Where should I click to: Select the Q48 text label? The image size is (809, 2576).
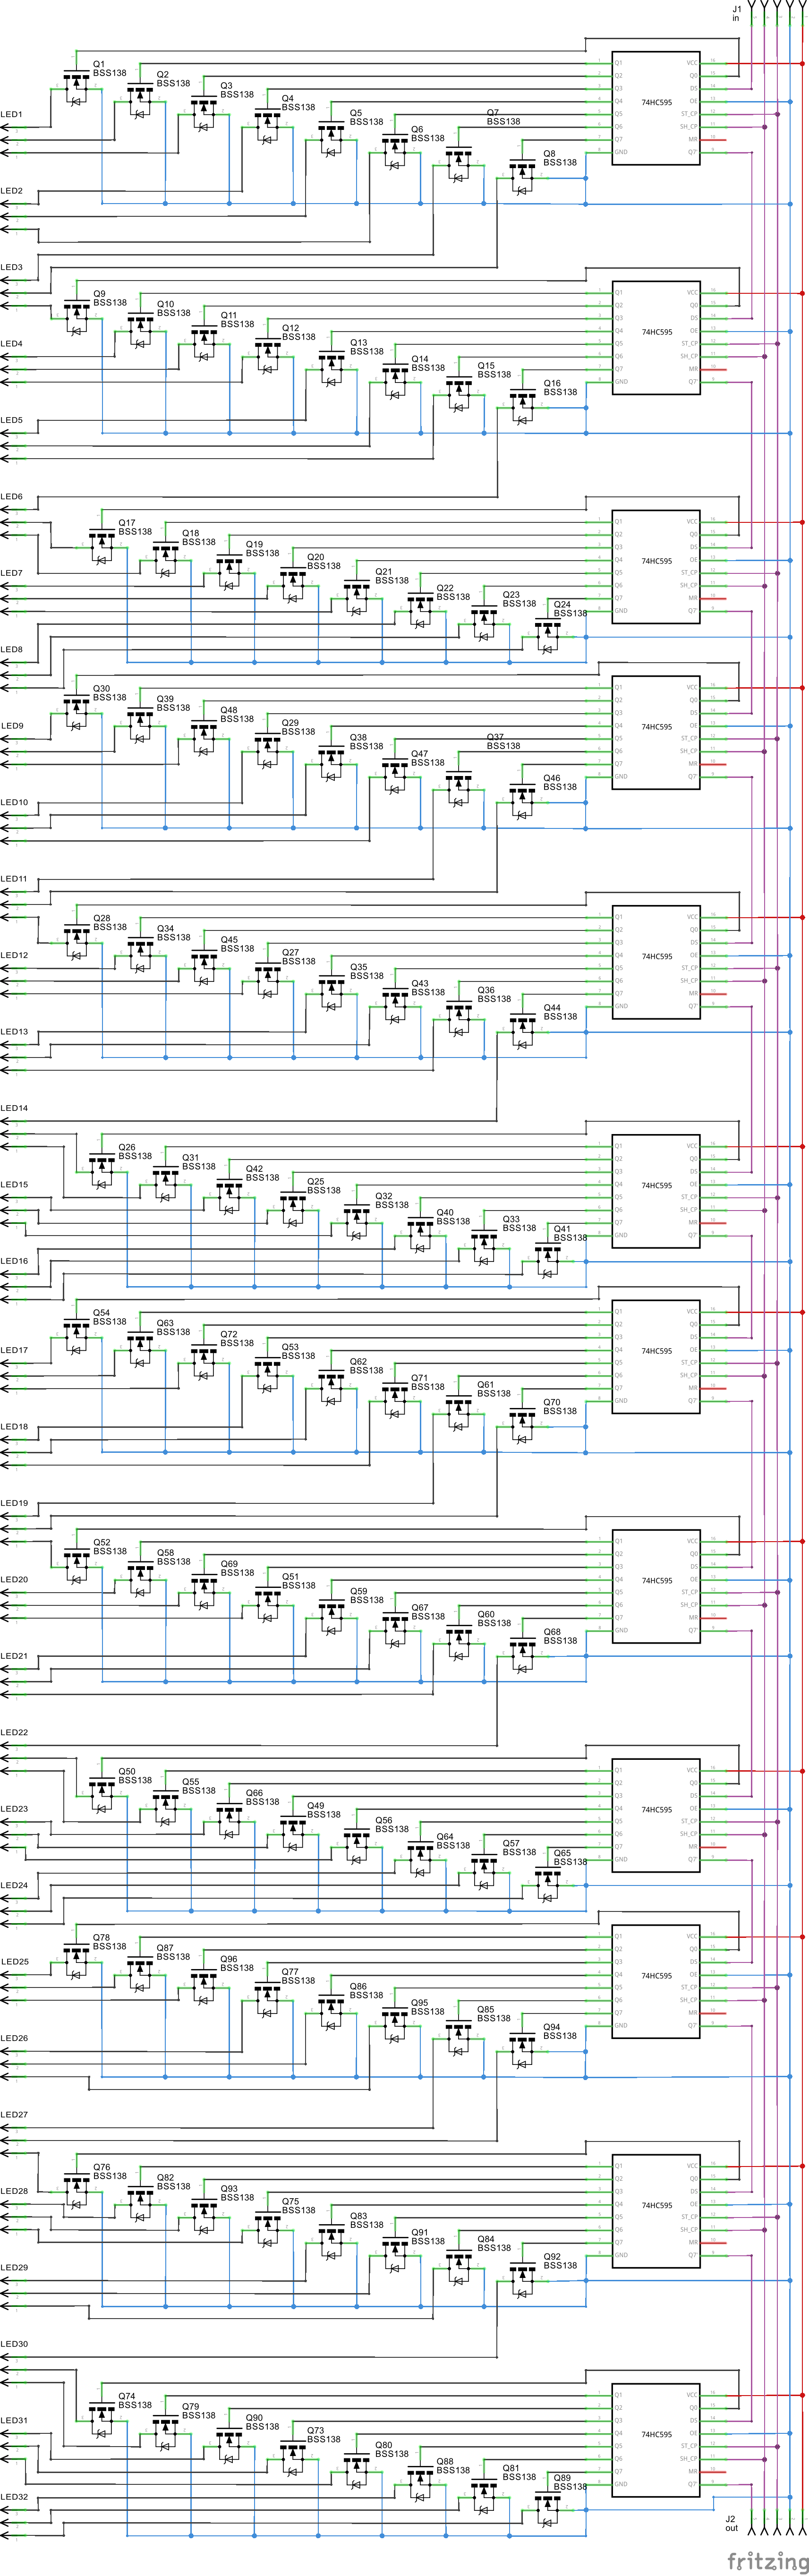[229, 710]
